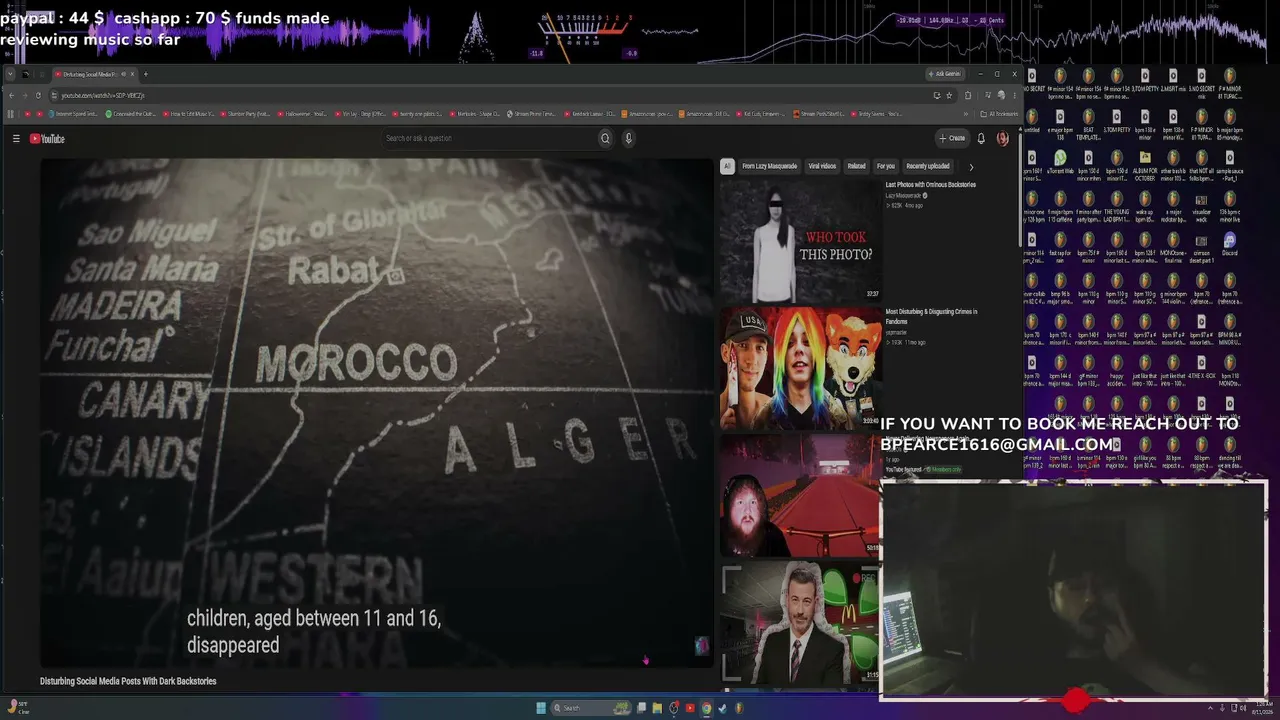This screenshot has width=1280, height=720.
Task: Open the Chrome three-dot menu
Action: click(1014, 95)
